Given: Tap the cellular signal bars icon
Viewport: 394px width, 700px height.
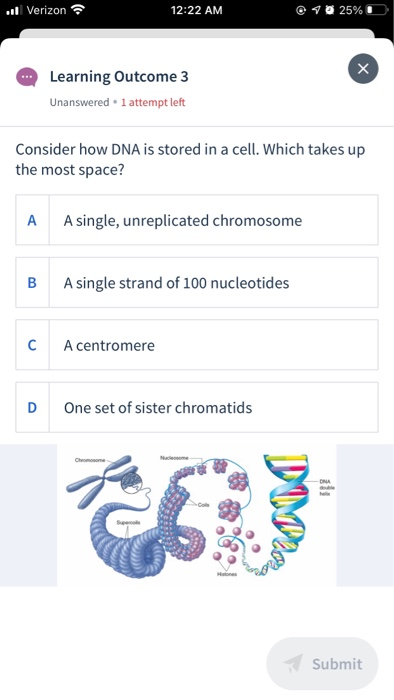Looking at the screenshot, I should pos(15,10).
